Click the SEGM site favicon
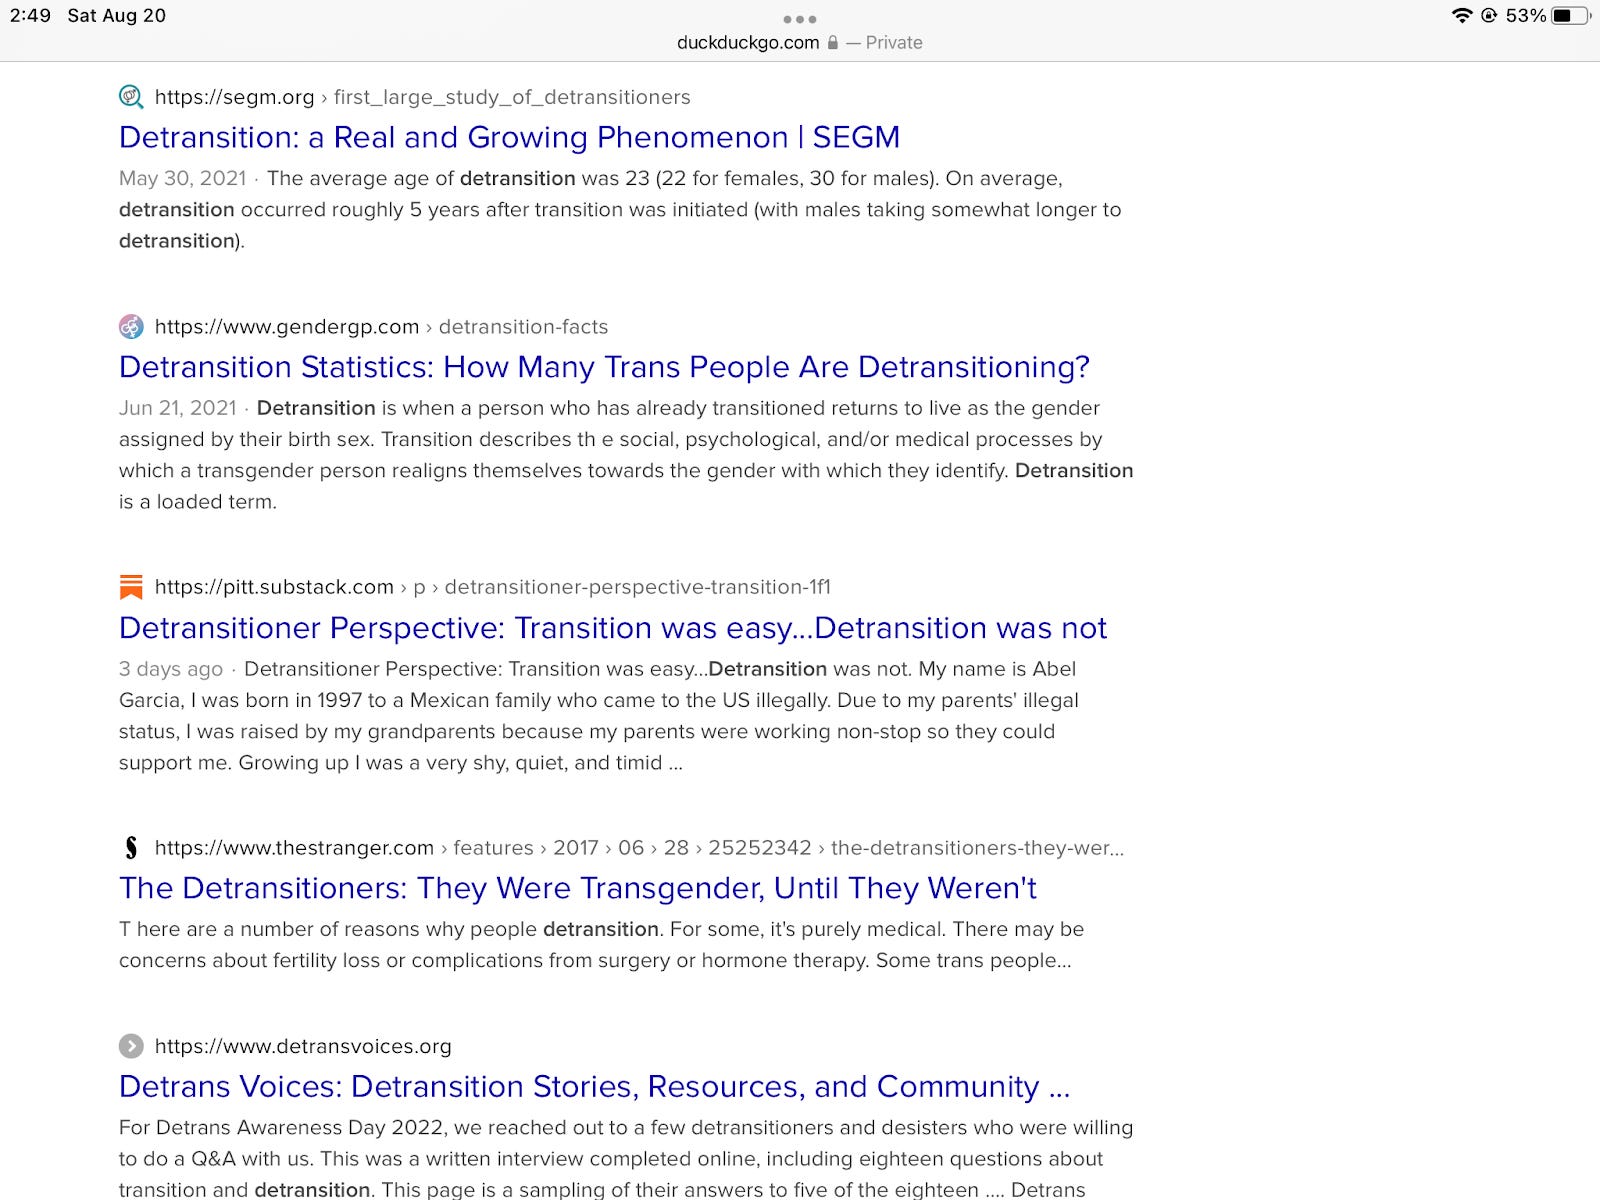The image size is (1600, 1200). 131,97
